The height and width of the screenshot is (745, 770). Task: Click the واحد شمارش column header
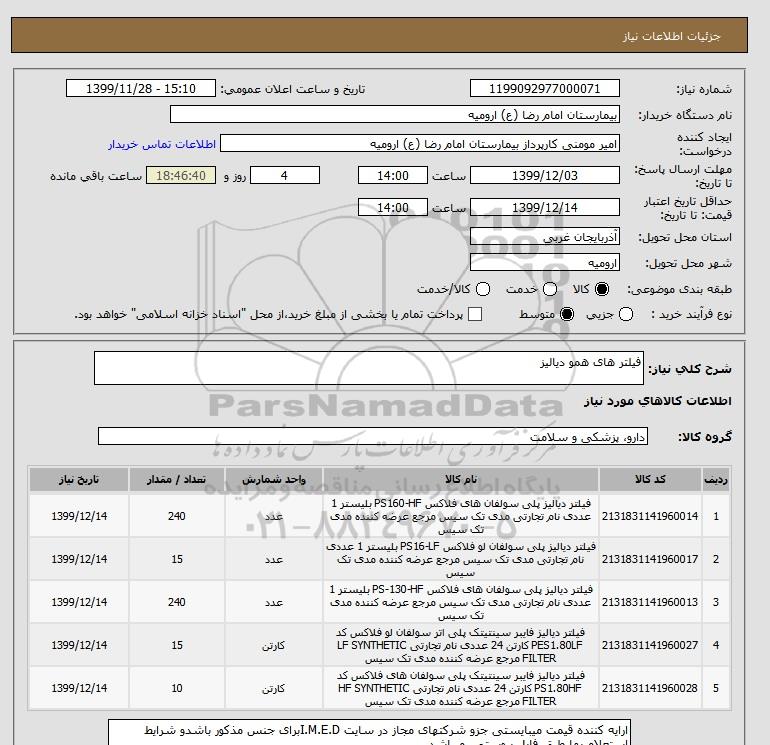click(274, 479)
